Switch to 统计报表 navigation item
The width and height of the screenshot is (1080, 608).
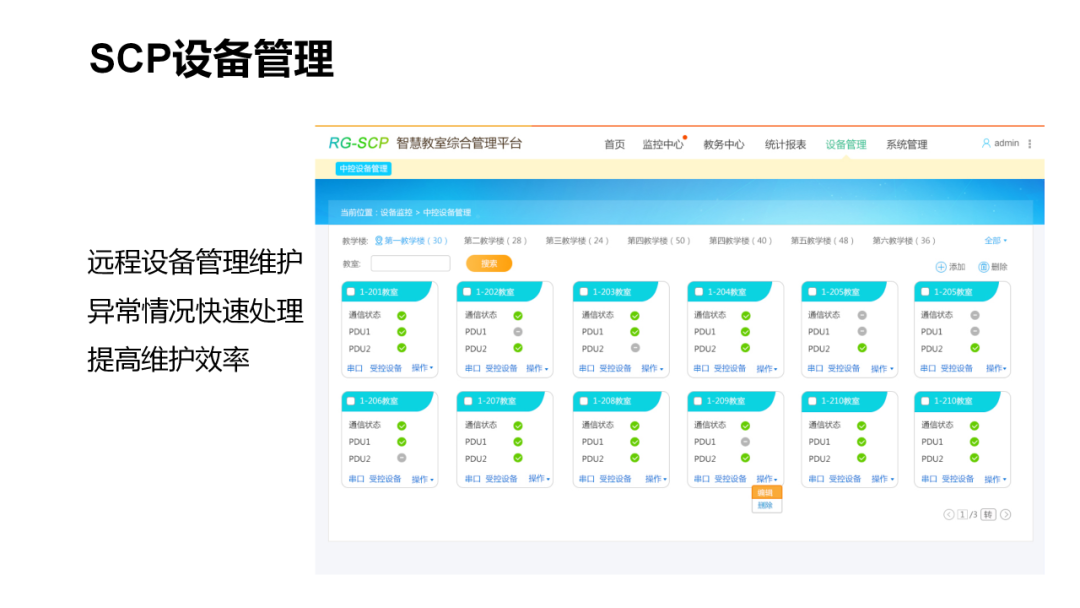click(x=785, y=145)
